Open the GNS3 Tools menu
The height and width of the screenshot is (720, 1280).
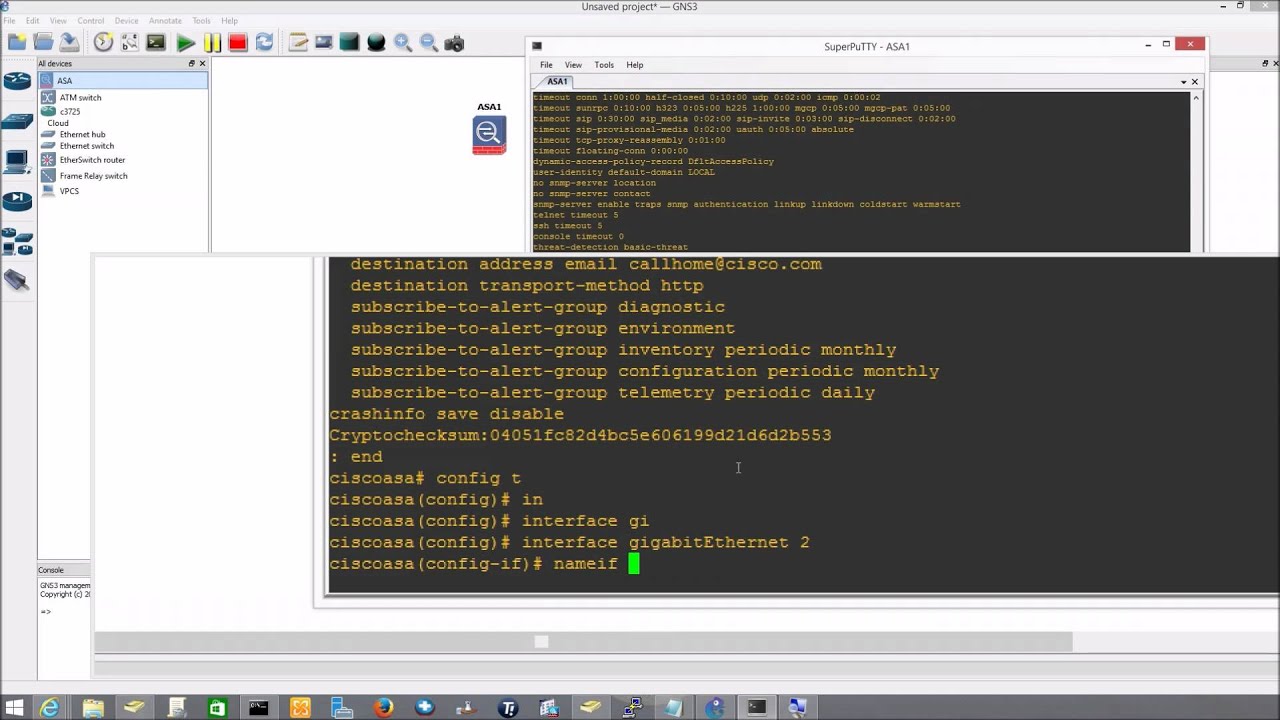(x=201, y=20)
